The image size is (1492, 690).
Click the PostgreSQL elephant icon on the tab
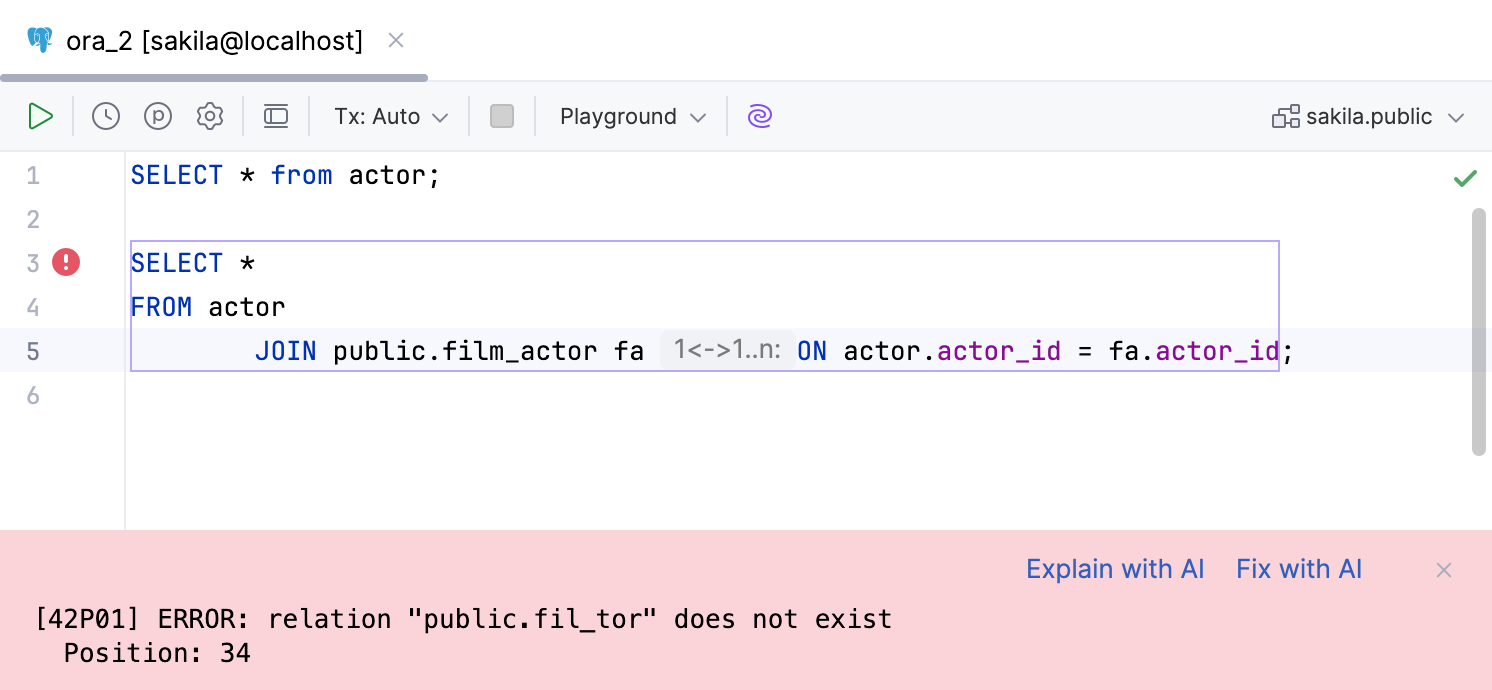click(39, 40)
